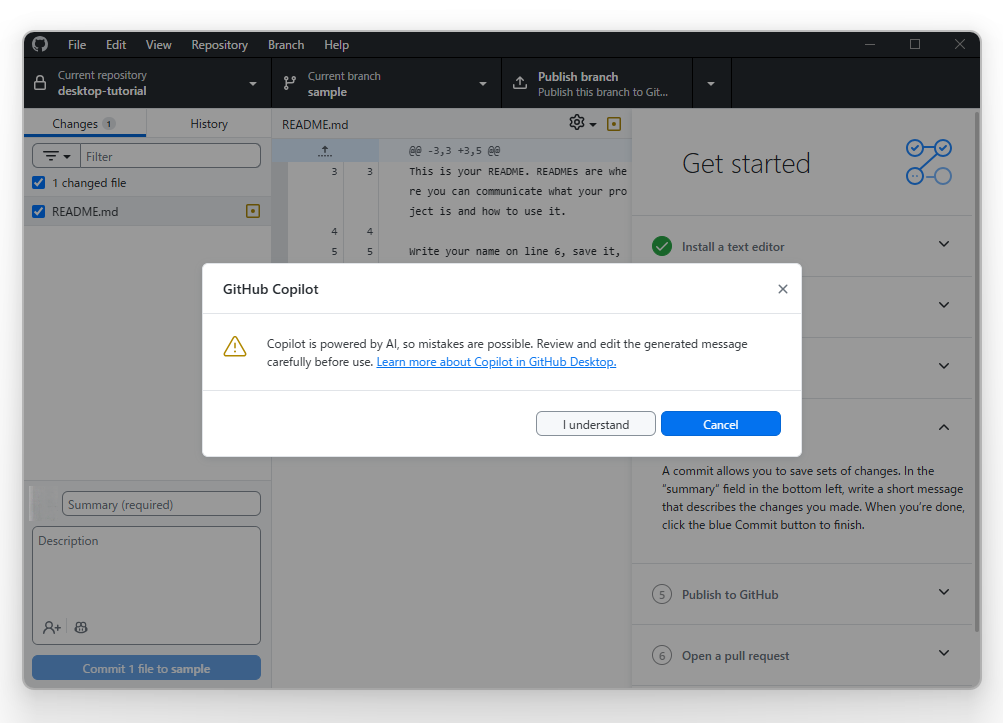Click the GitHub logo in the title bar
Image resolution: width=1003 pixels, height=723 pixels.
tap(39, 44)
